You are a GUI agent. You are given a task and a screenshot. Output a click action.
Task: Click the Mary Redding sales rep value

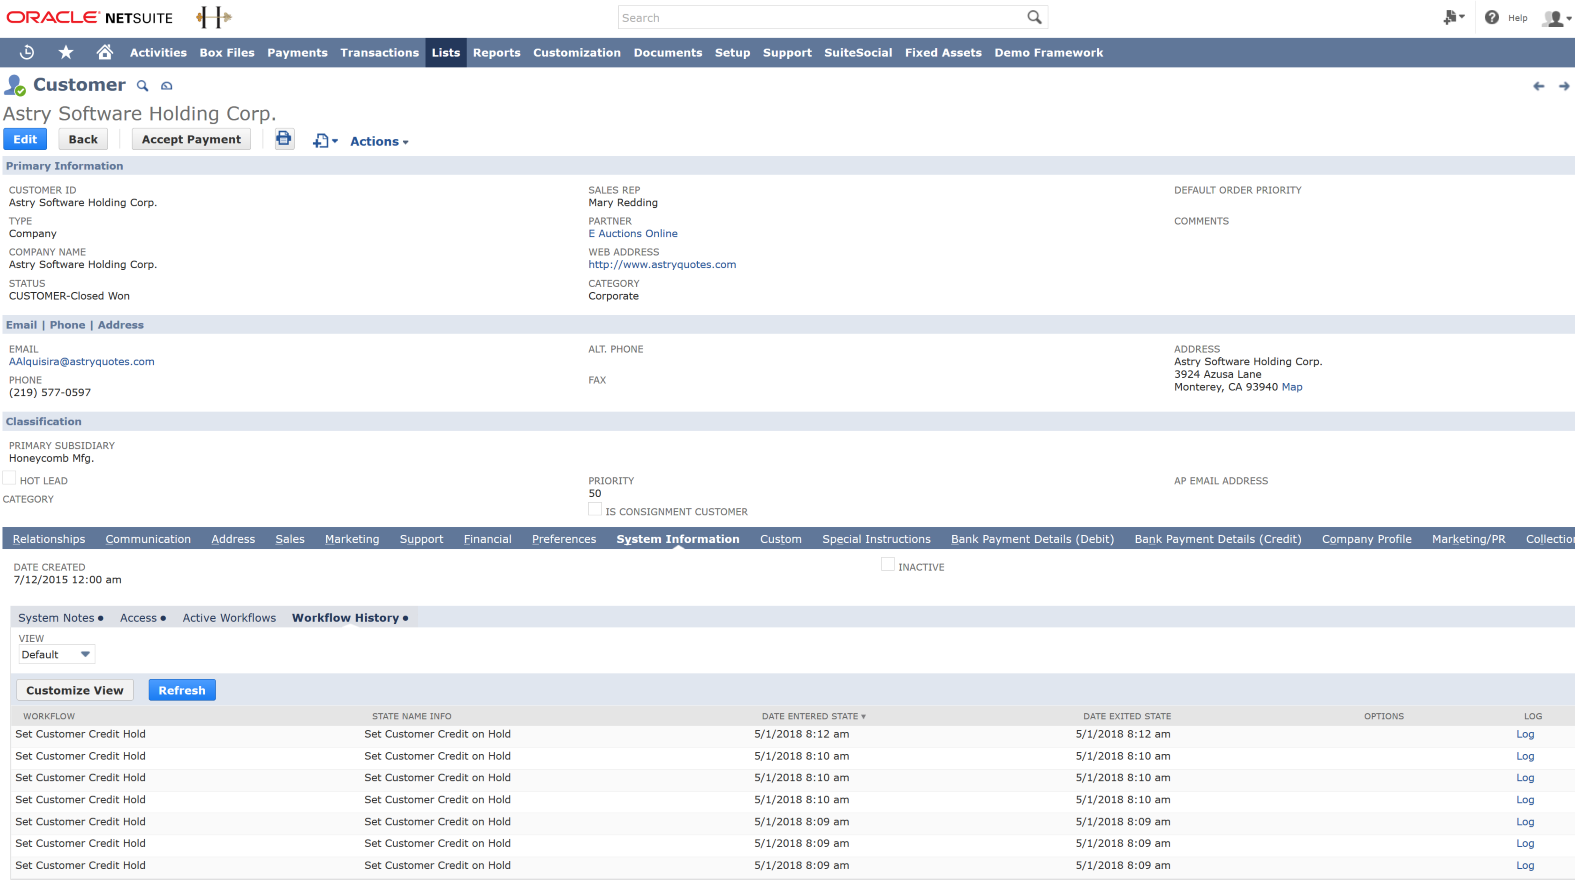point(623,203)
